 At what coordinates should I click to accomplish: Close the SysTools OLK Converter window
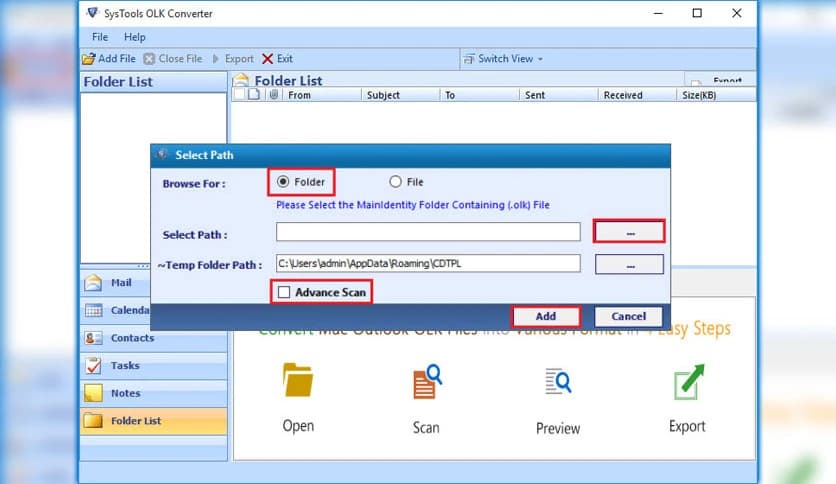736,13
